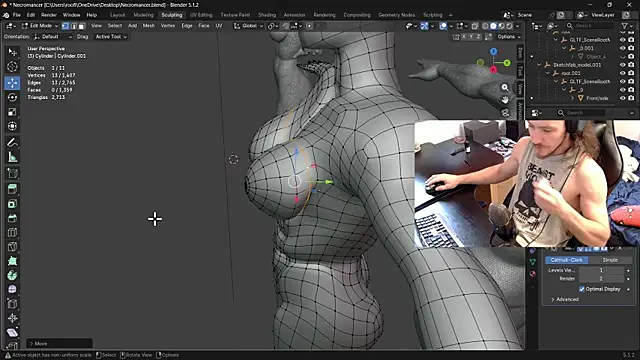Expand the Move operator panel

click(59, 344)
